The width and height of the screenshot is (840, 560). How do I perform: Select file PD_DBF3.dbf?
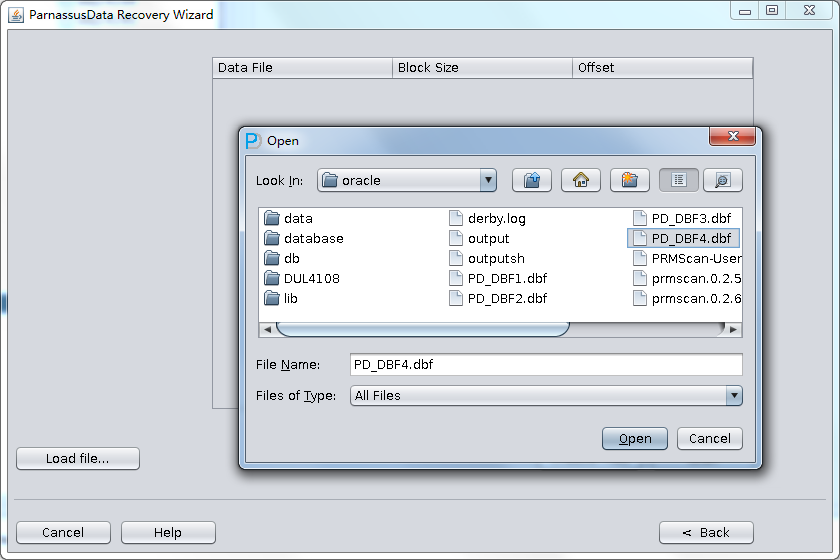[682, 218]
